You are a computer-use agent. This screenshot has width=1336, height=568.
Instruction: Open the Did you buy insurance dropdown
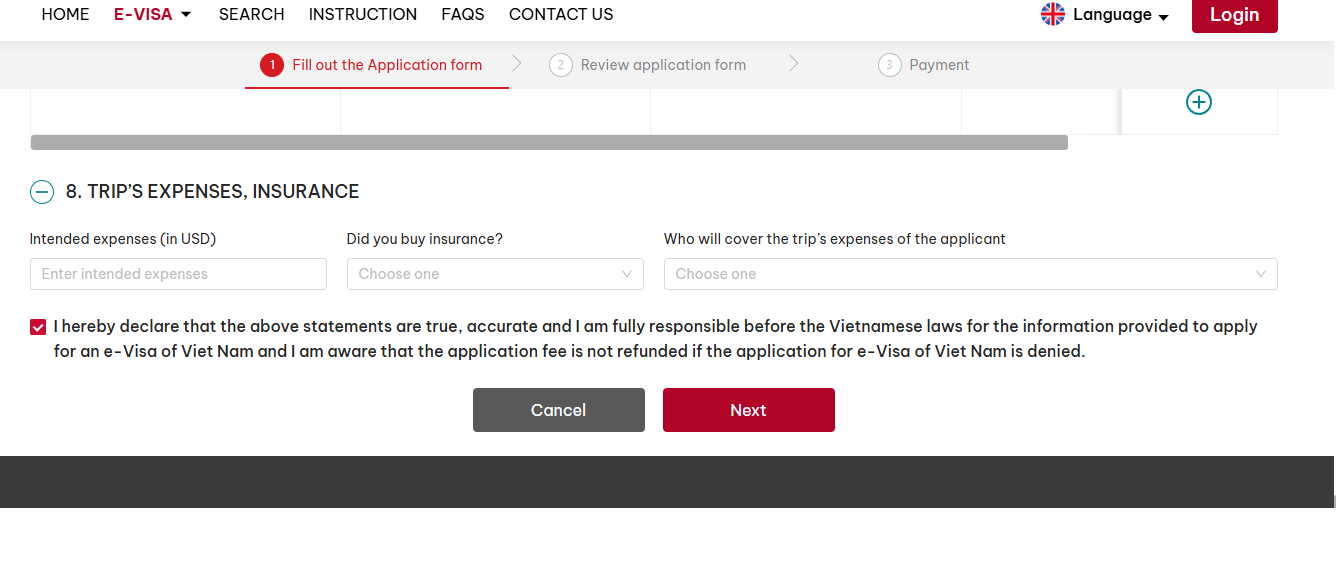click(x=495, y=274)
